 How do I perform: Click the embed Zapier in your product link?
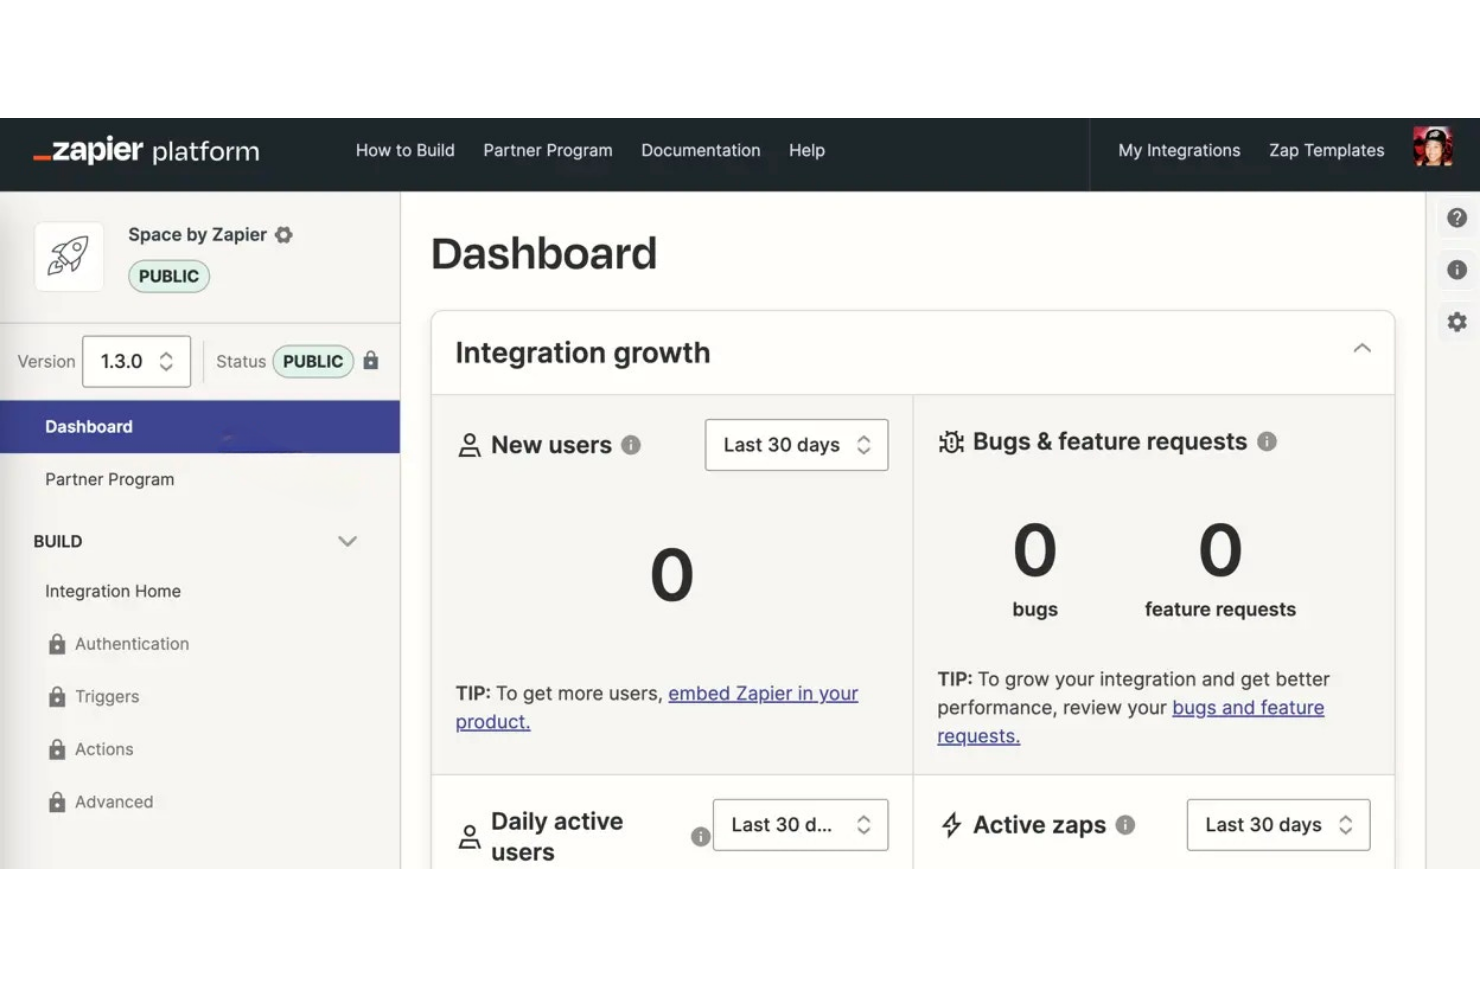click(x=763, y=693)
